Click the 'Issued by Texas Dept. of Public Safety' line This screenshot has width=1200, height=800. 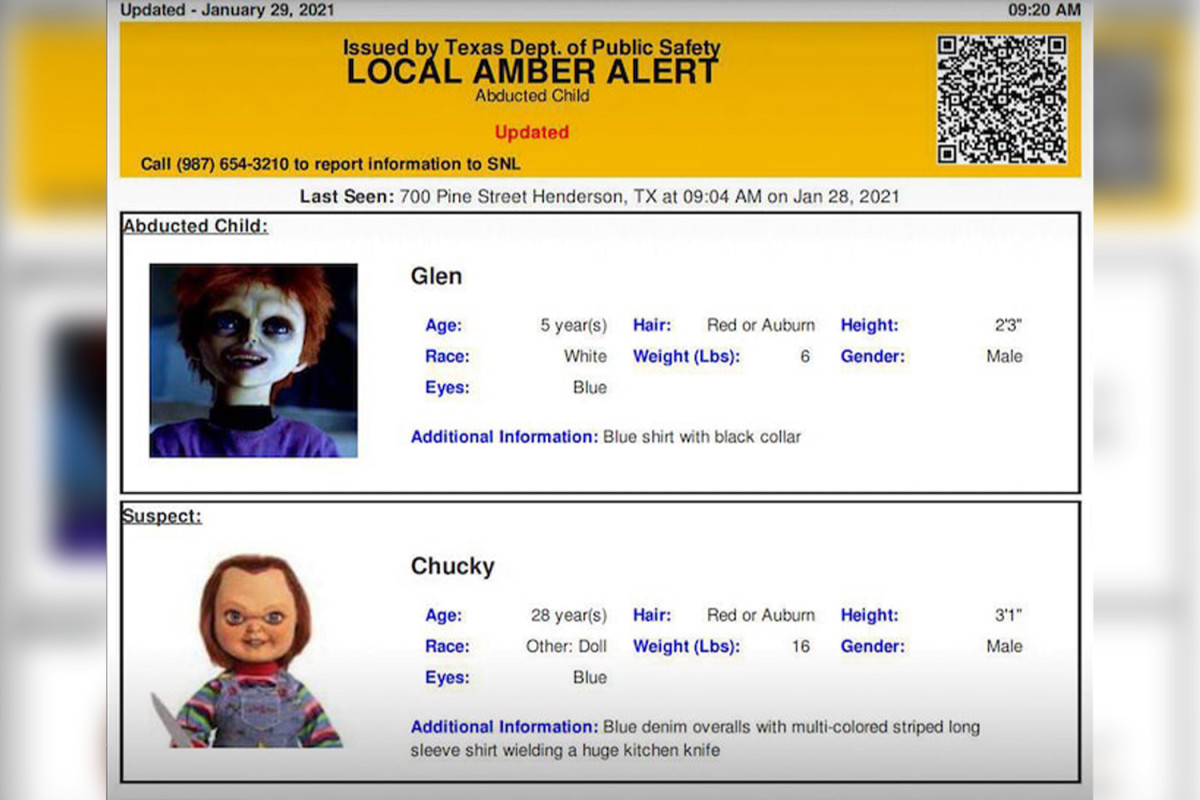(532, 47)
